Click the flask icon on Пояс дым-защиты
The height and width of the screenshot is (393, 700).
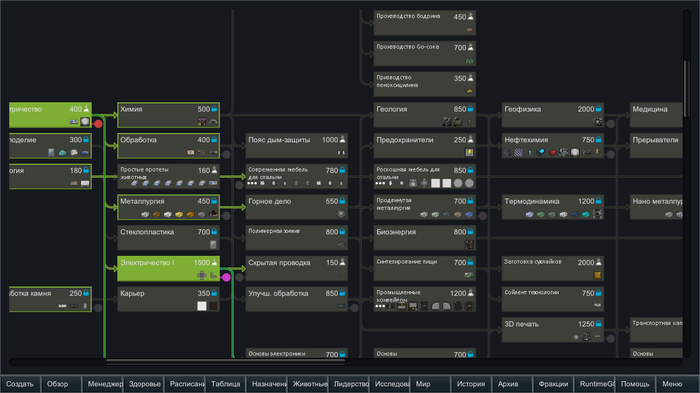click(342, 139)
